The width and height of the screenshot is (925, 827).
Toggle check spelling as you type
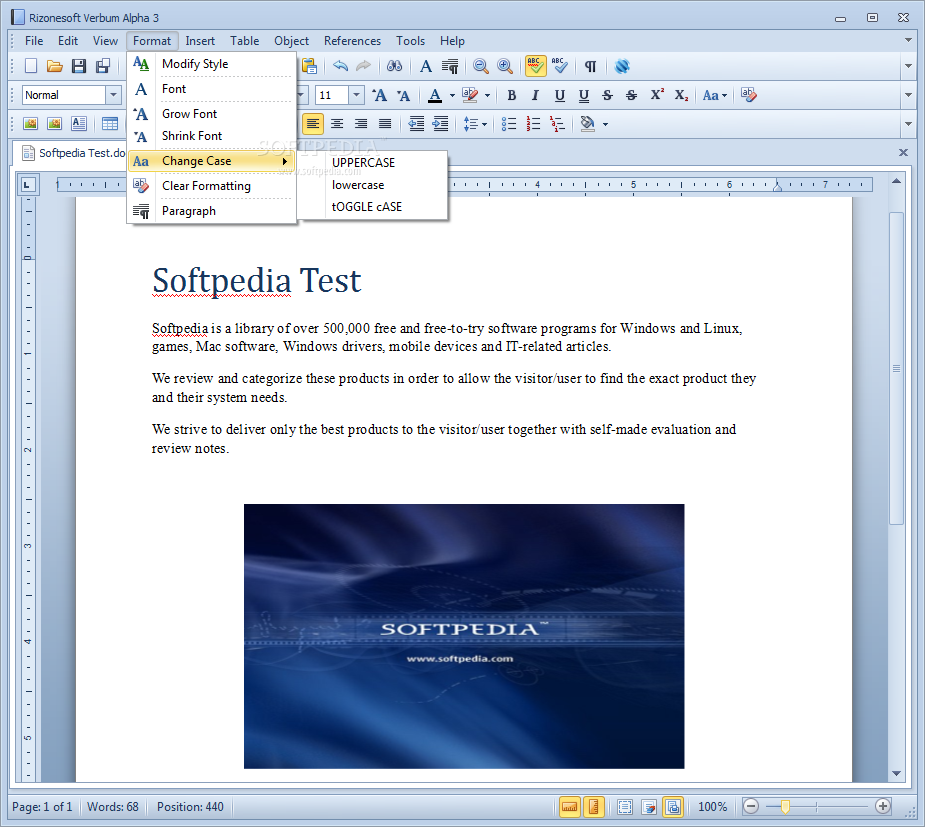tap(535, 65)
